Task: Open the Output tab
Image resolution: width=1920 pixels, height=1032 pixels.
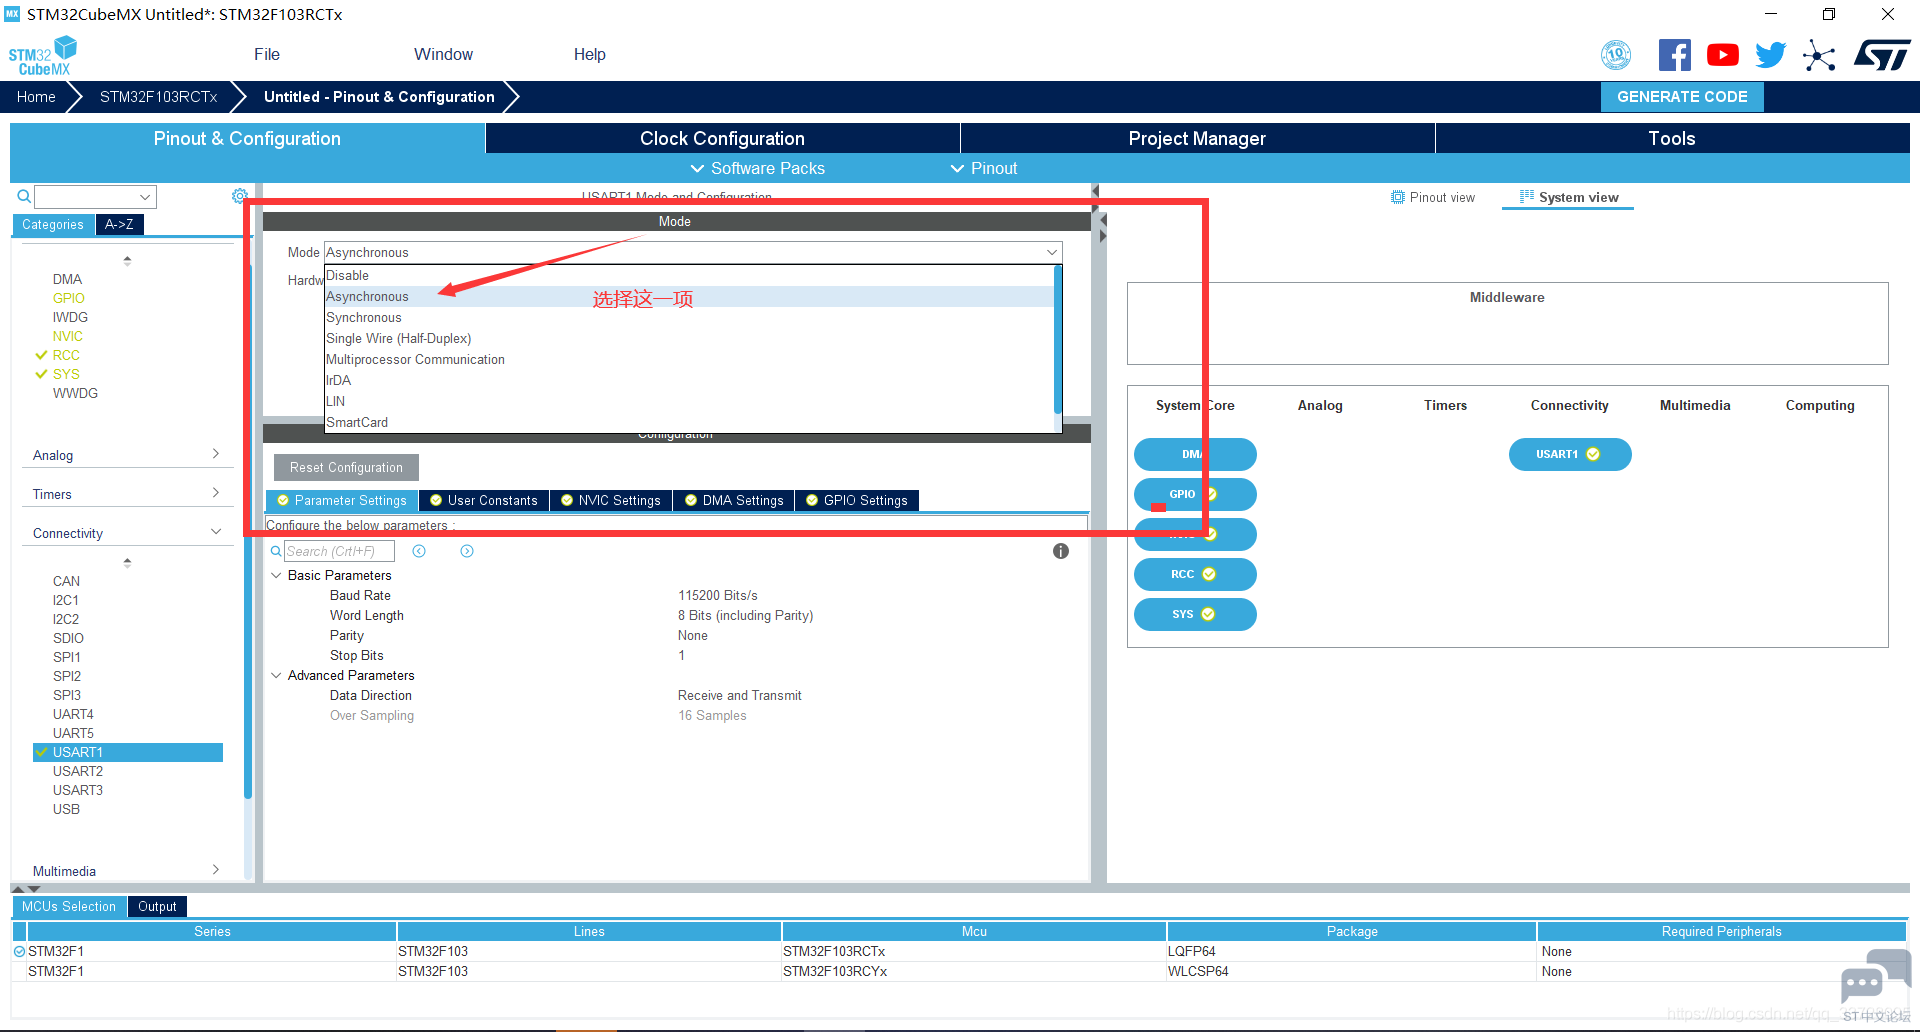Action: click(x=157, y=907)
